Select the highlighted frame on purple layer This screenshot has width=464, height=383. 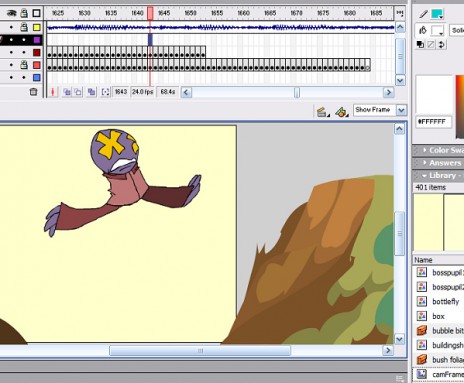150,40
